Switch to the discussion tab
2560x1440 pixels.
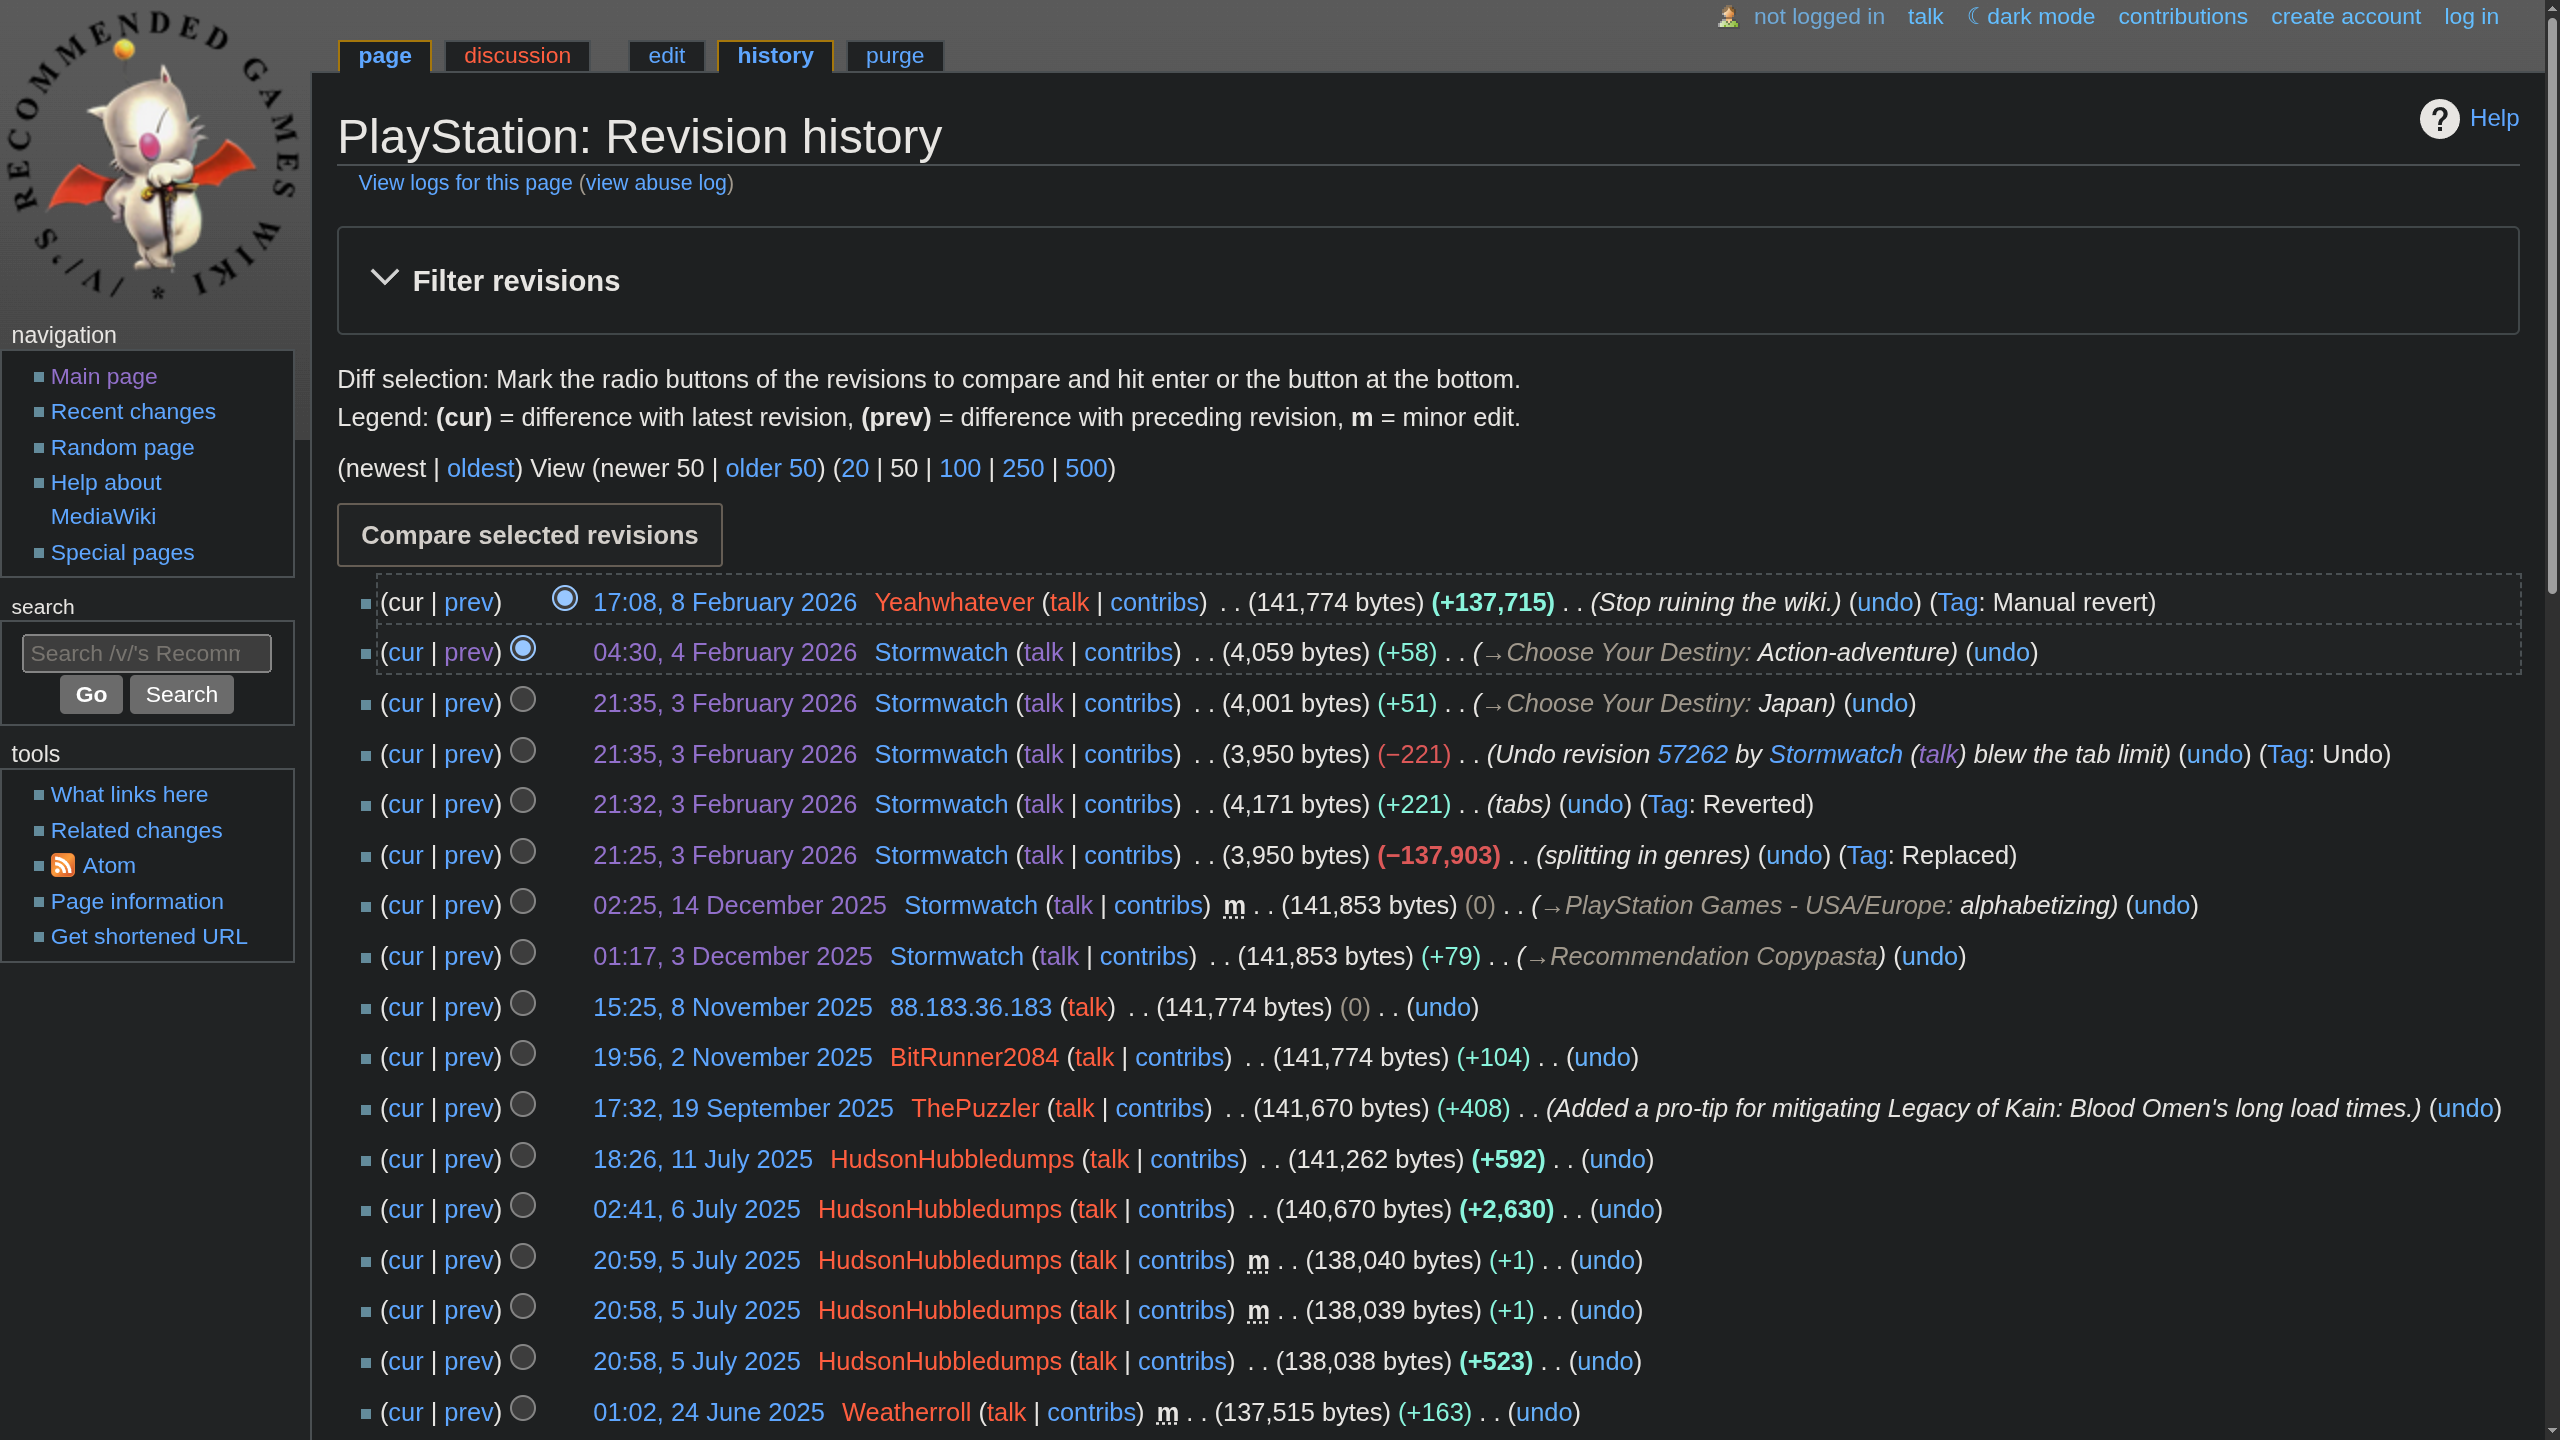point(517,56)
